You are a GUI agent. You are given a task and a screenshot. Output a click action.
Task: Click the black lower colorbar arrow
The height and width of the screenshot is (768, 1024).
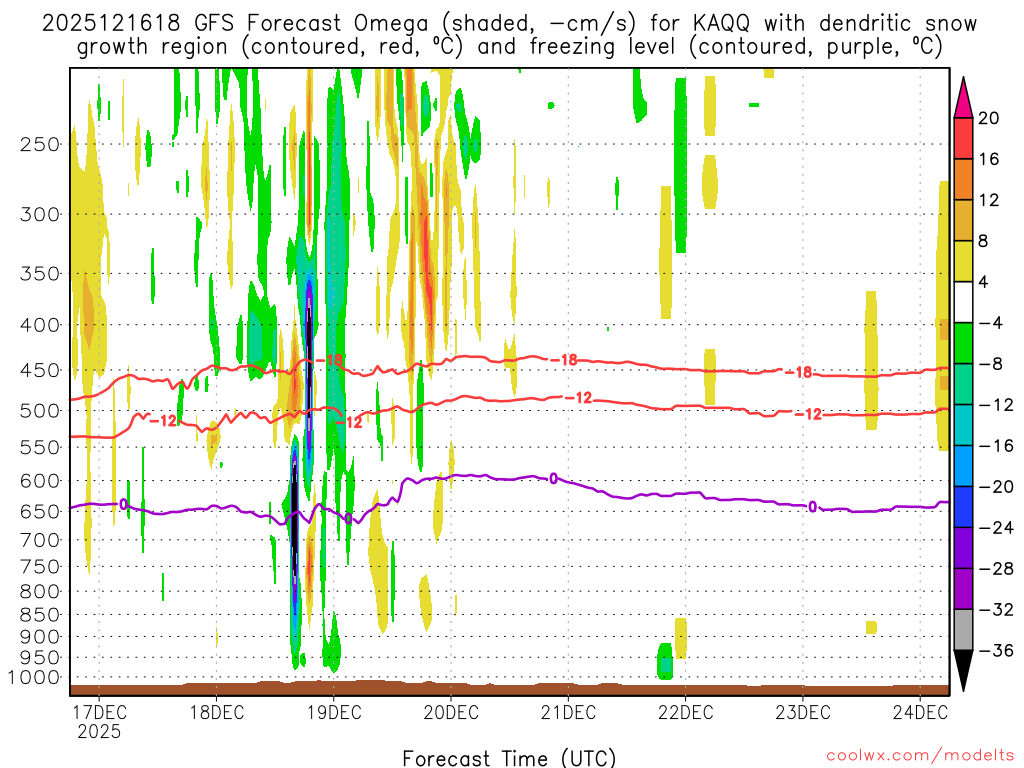pyautogui.click(x=963, y=671)
